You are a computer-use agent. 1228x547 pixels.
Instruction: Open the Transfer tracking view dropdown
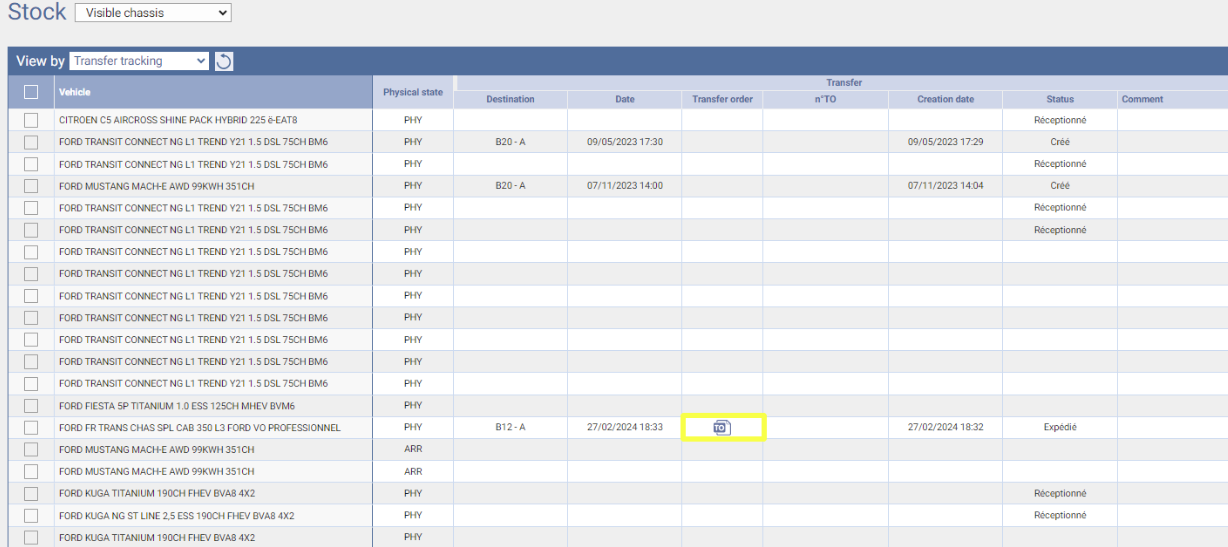click(x=140, y=61)
